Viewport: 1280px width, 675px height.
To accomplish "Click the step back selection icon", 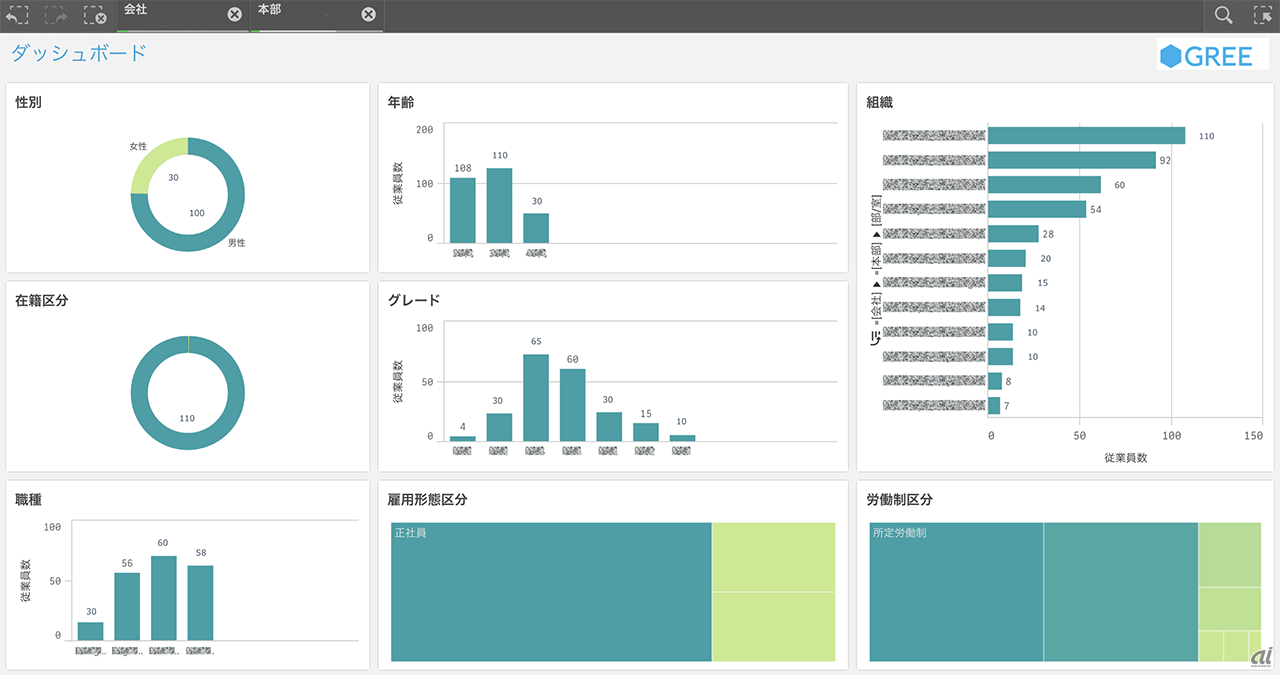I will click(x=17, y=15).
